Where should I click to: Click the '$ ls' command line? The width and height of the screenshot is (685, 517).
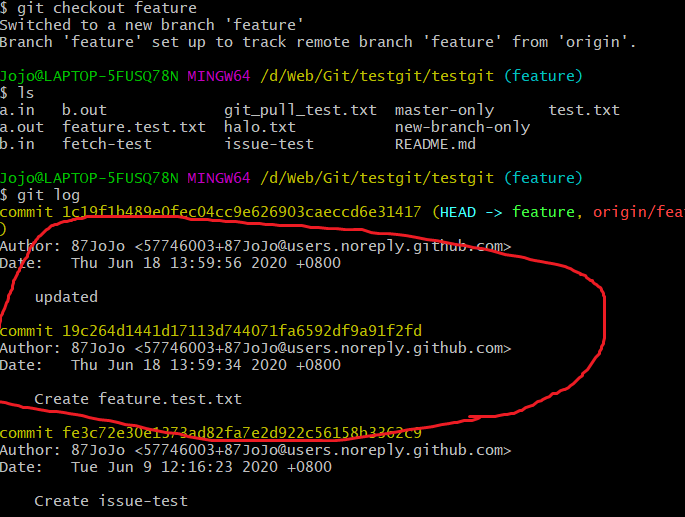click(17, 93)
